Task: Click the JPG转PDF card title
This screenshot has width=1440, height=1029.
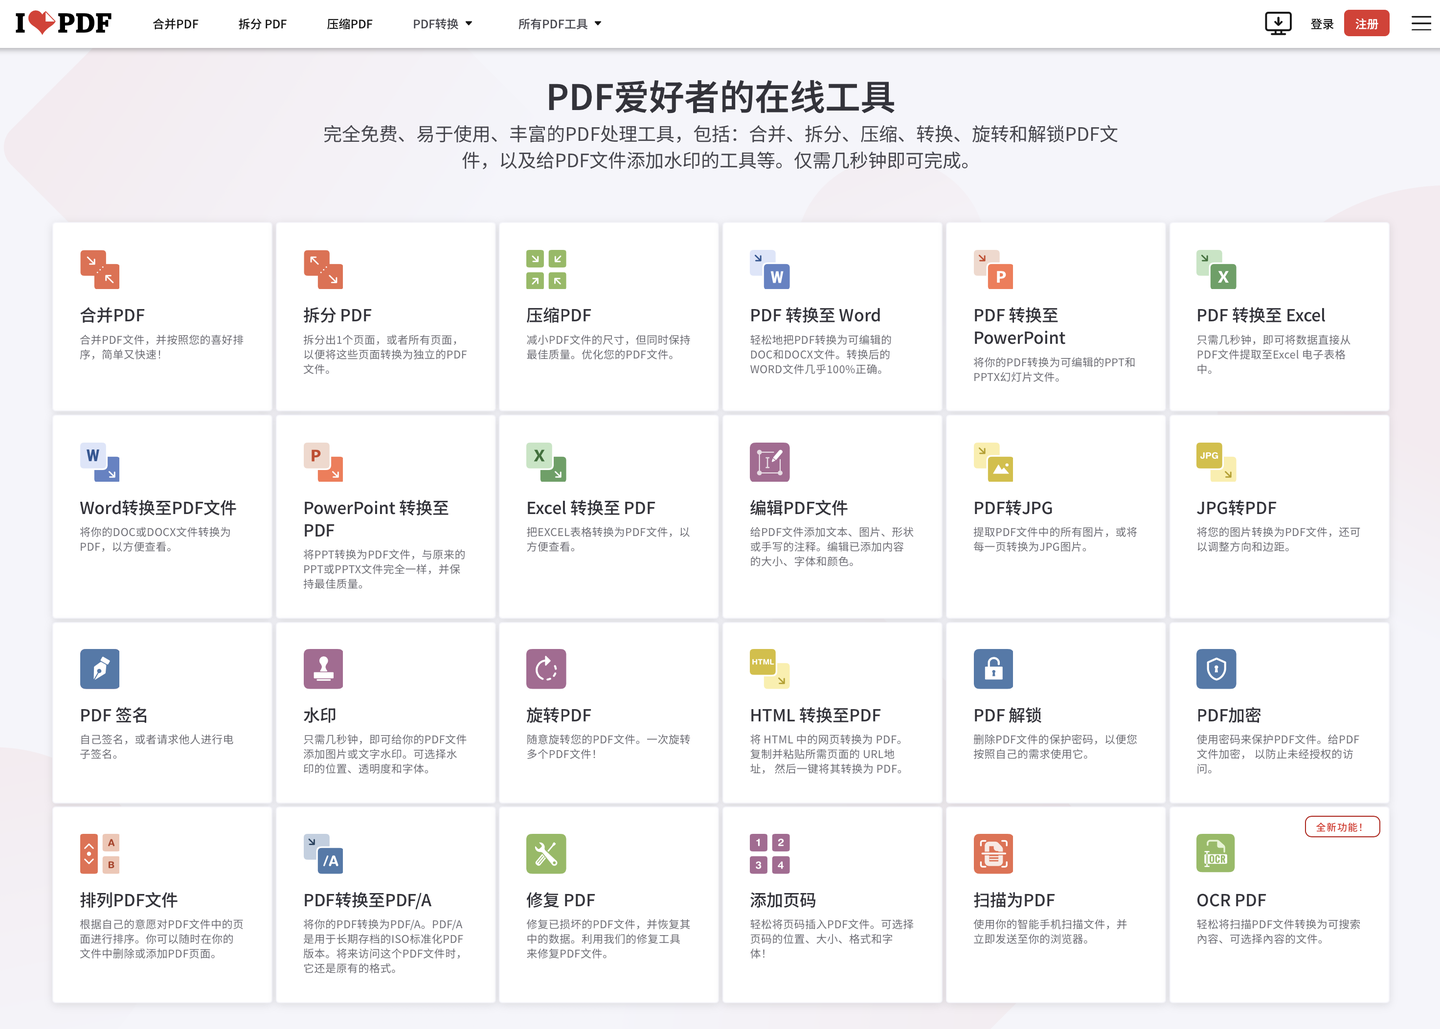Action: [1236, 508]
